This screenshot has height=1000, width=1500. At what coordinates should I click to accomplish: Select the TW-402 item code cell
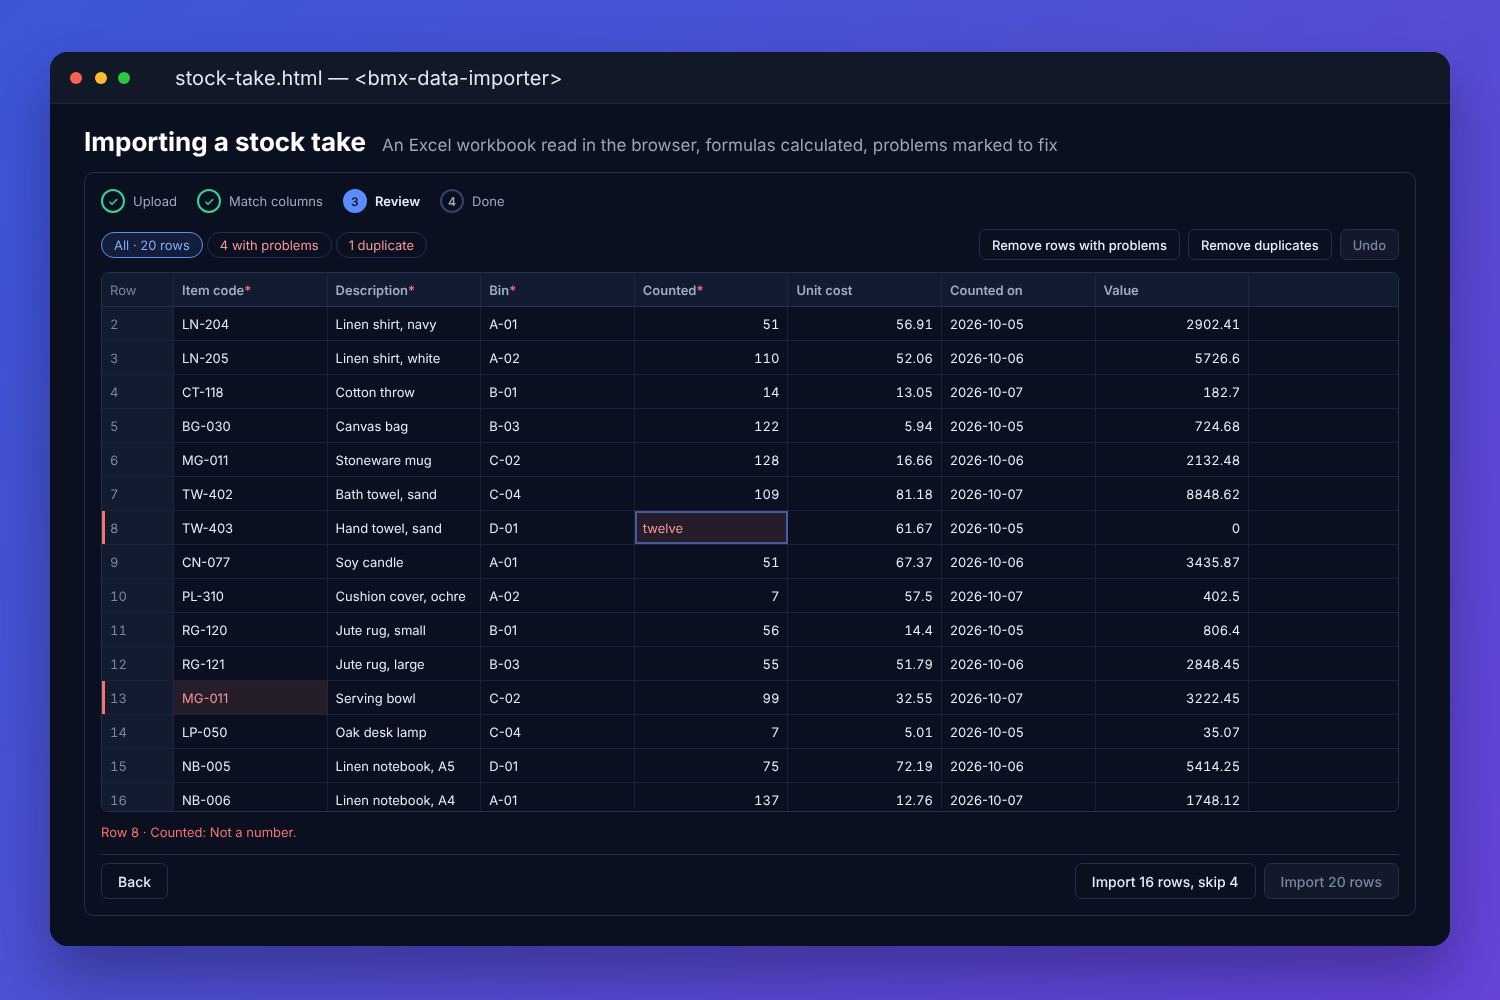coord(250,494)
